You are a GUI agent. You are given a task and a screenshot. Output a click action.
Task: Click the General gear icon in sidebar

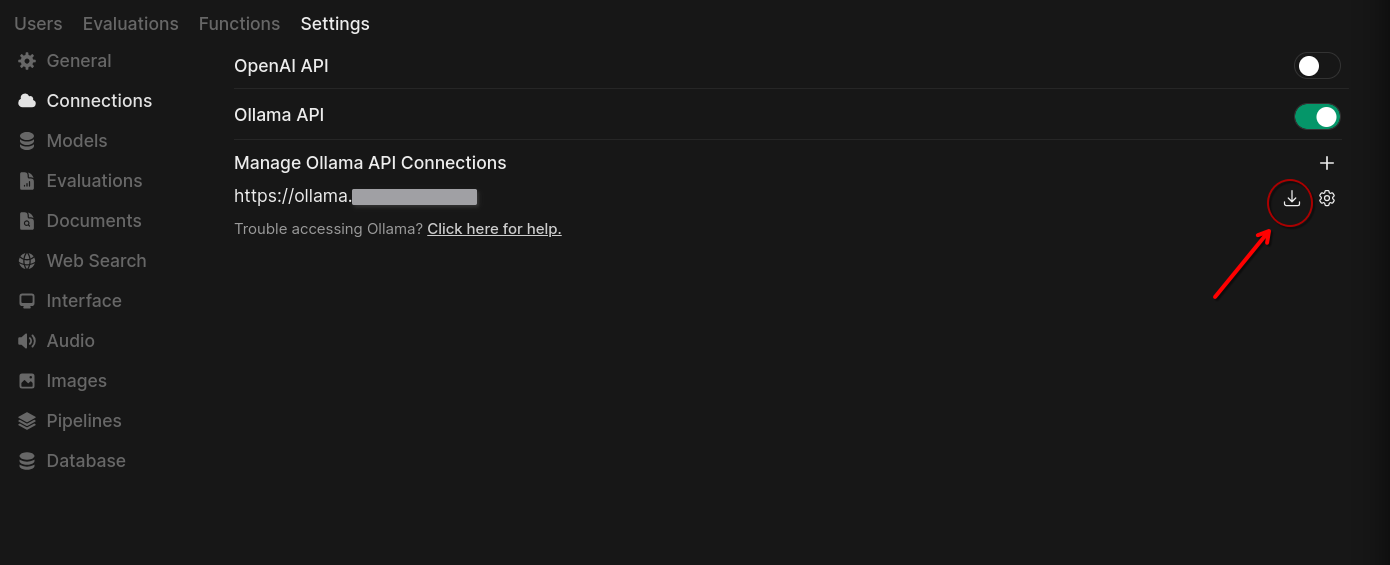(x=27, y=61)
